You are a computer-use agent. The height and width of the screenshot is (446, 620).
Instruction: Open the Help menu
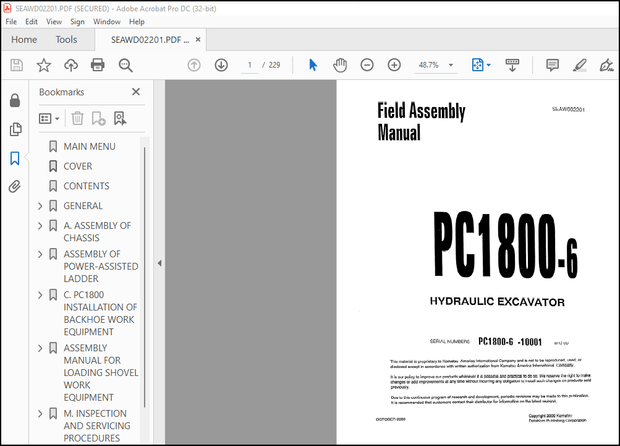click(137, 22)
